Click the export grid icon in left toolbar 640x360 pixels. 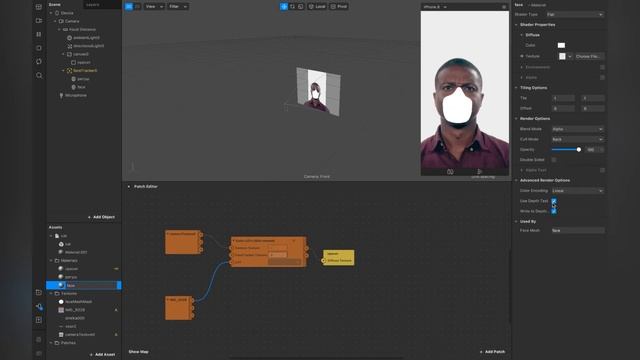39,320
